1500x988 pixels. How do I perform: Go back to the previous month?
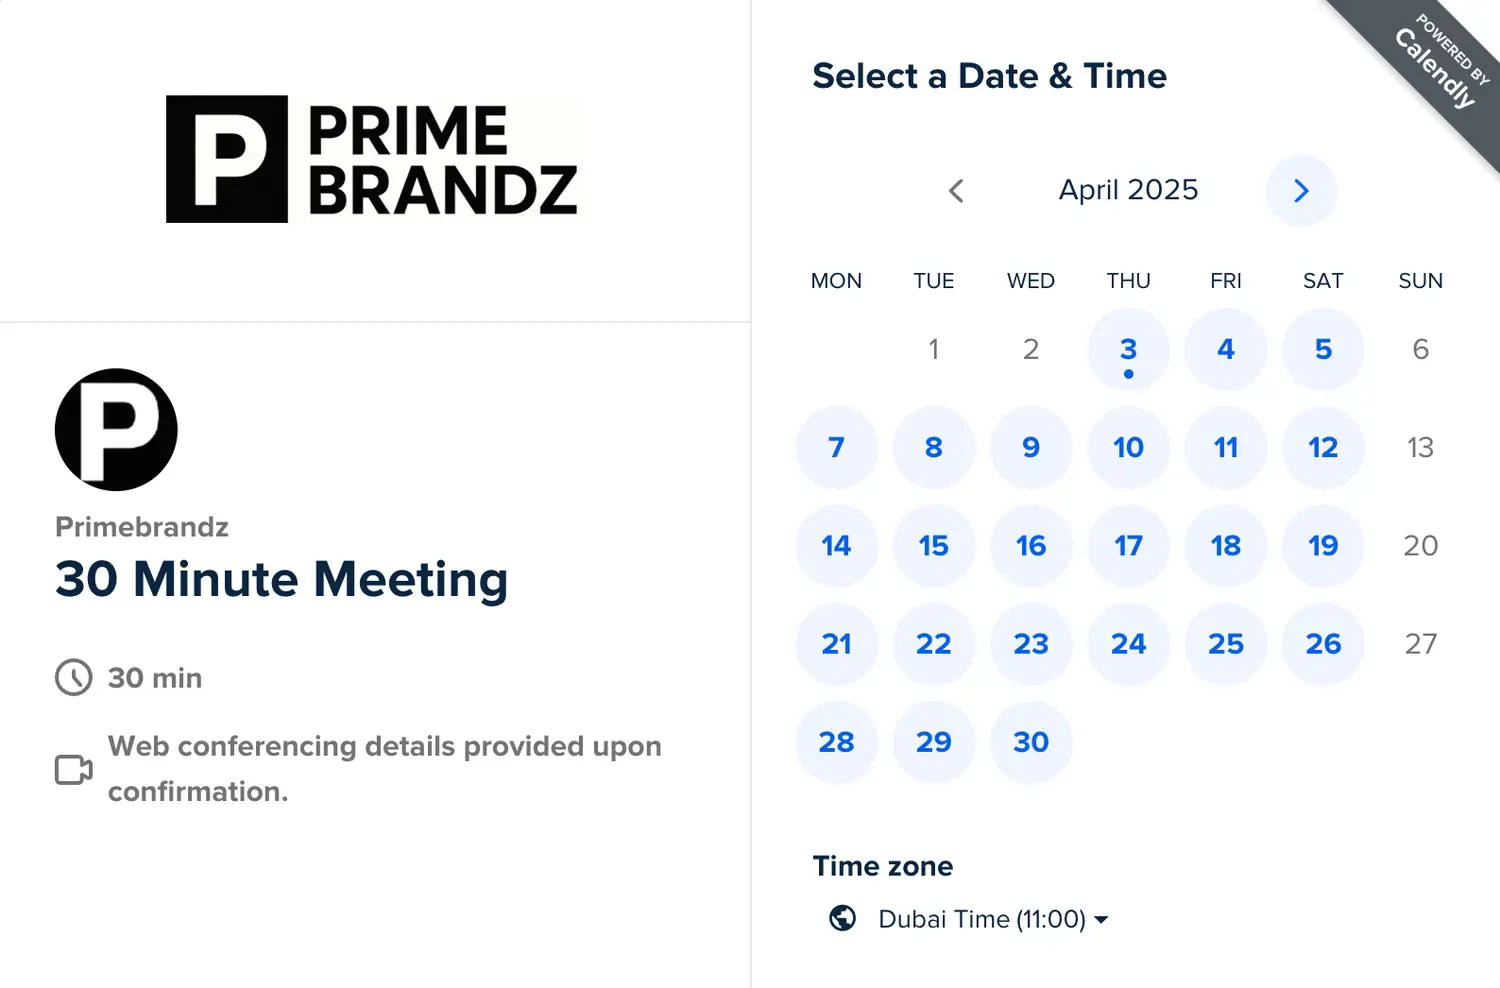pos(956,191)
